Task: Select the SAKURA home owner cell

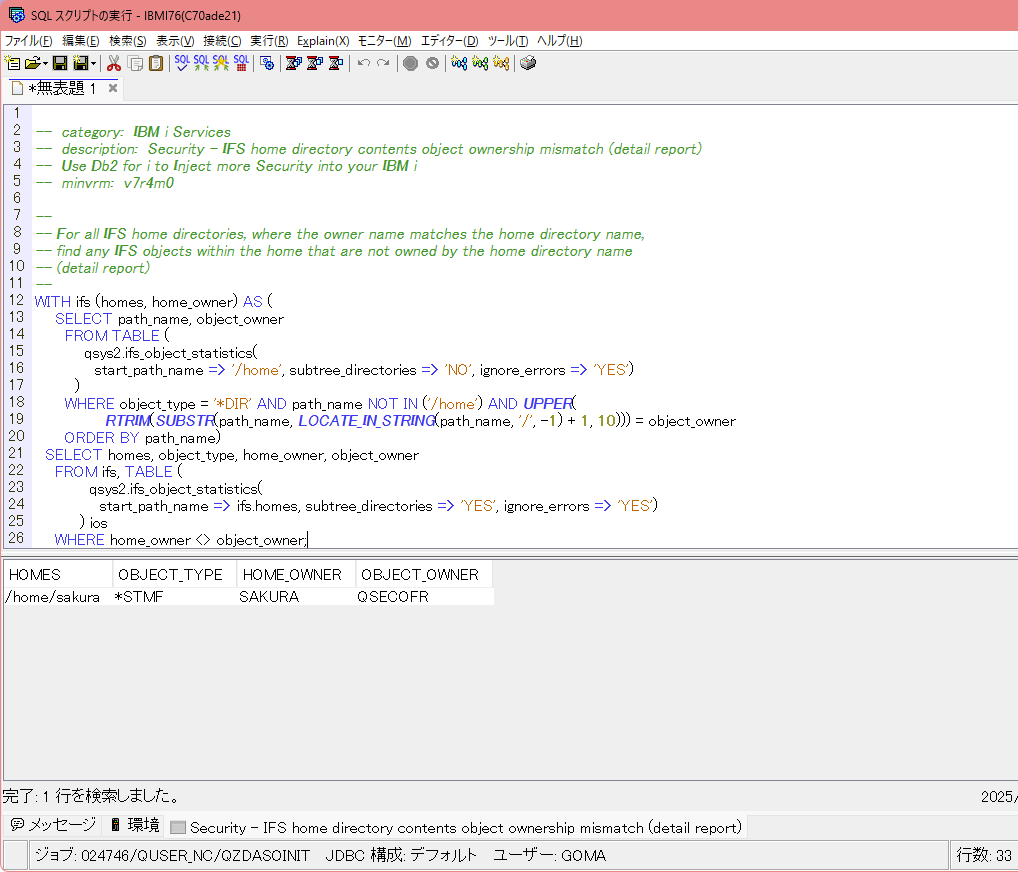Action: (x=296, y=597)
